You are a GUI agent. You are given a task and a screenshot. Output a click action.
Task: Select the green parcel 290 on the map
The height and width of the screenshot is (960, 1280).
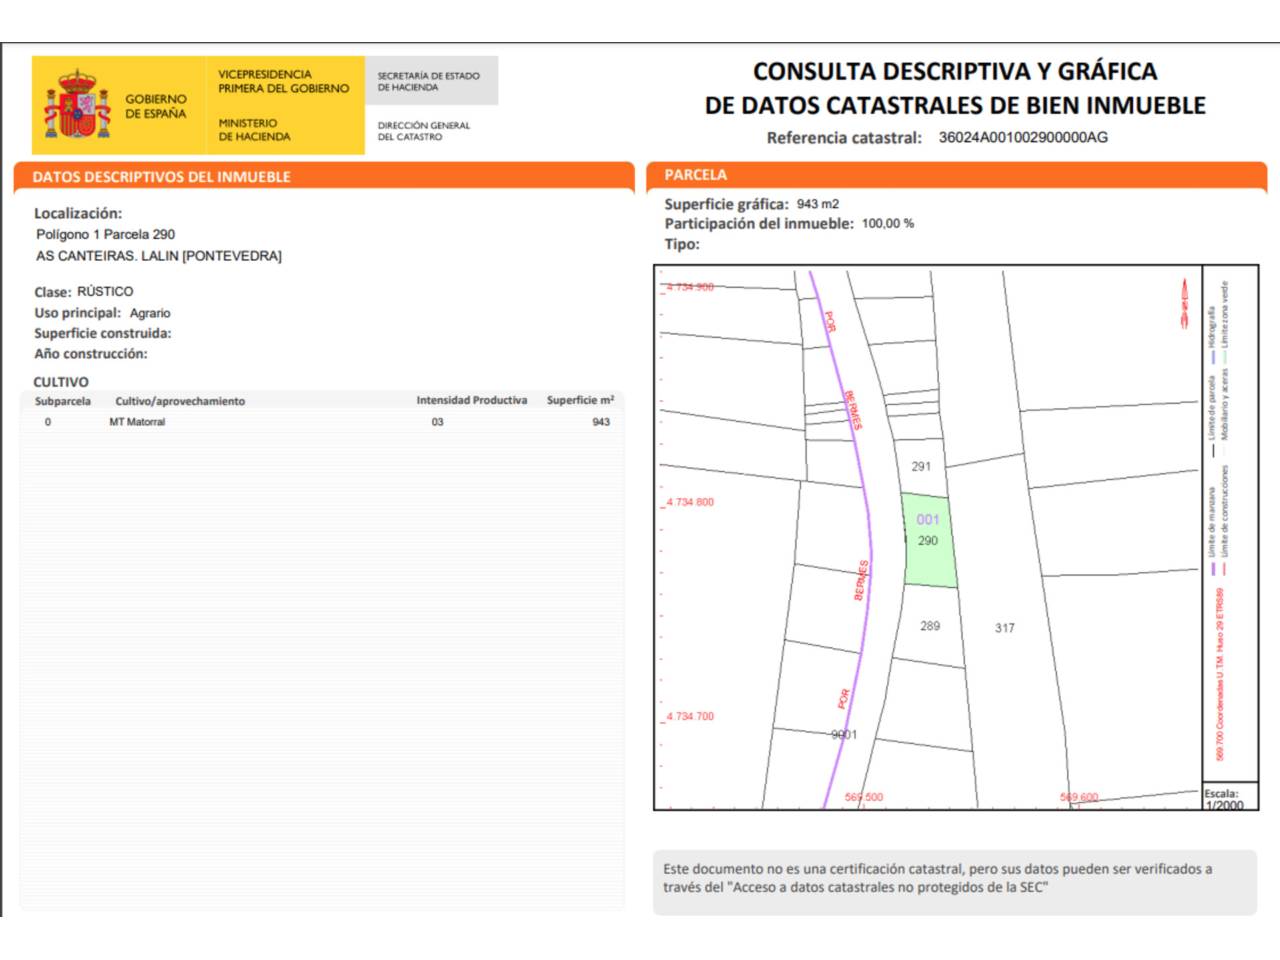[x=929, y=540]
